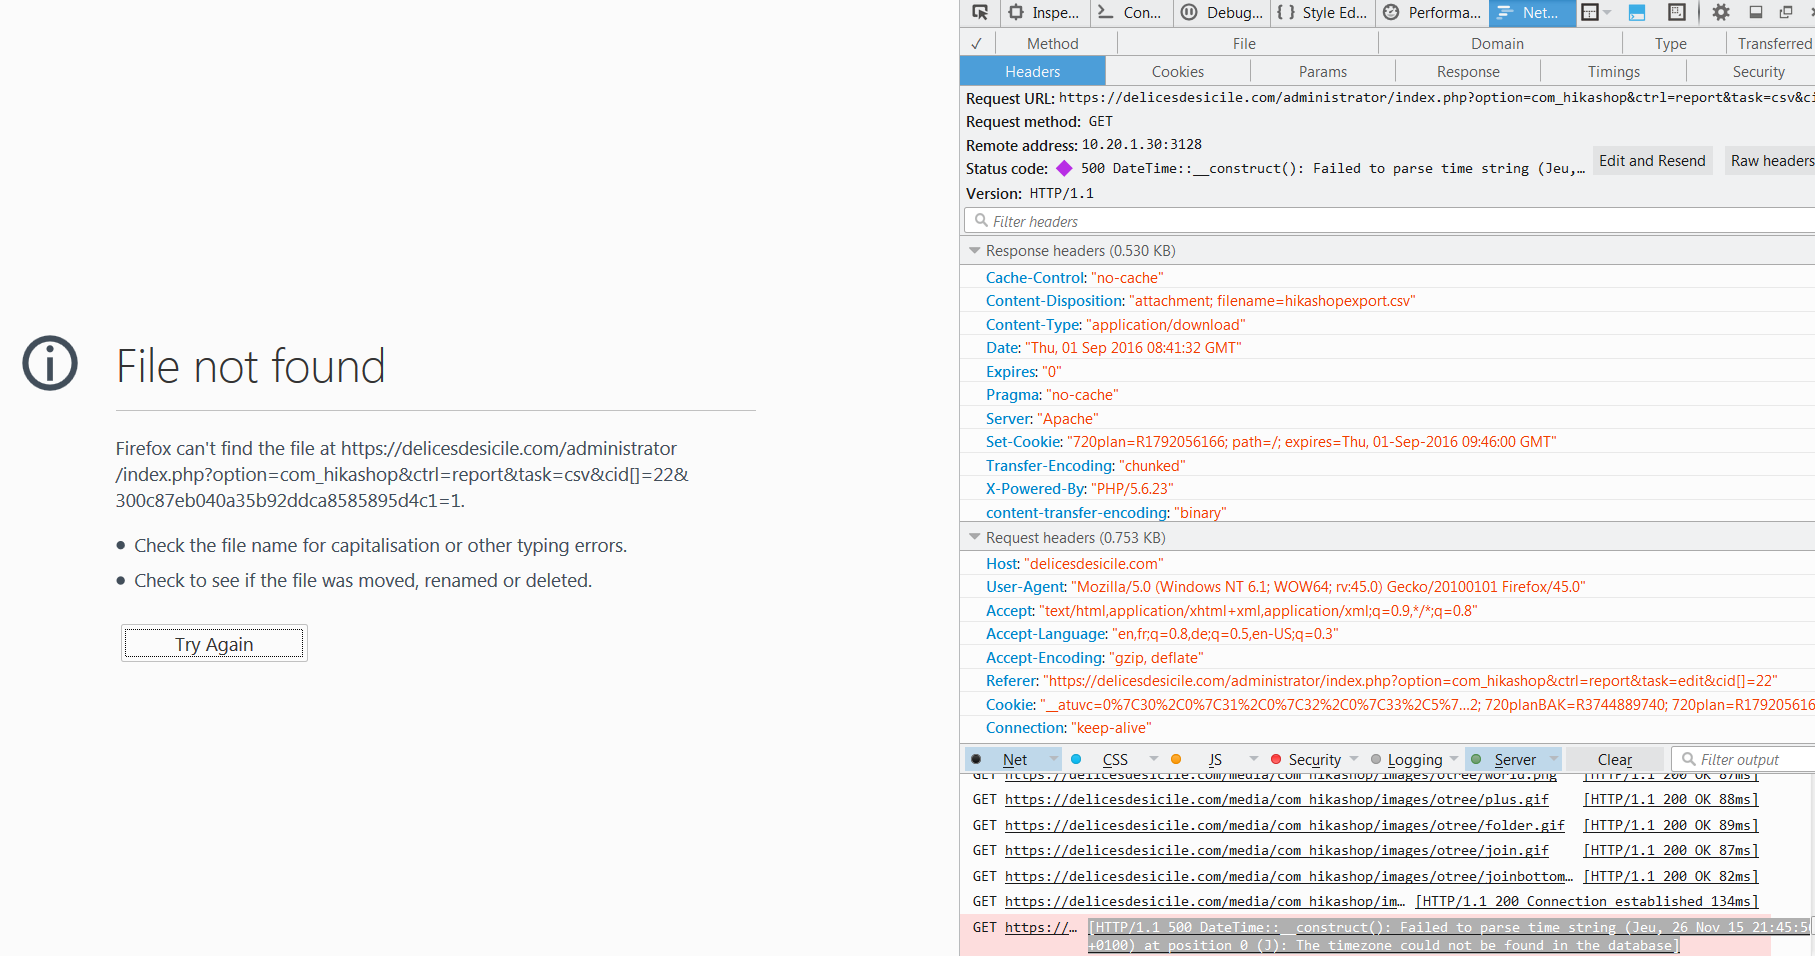Toggle the CSS console filter

tap(1114, 760)
